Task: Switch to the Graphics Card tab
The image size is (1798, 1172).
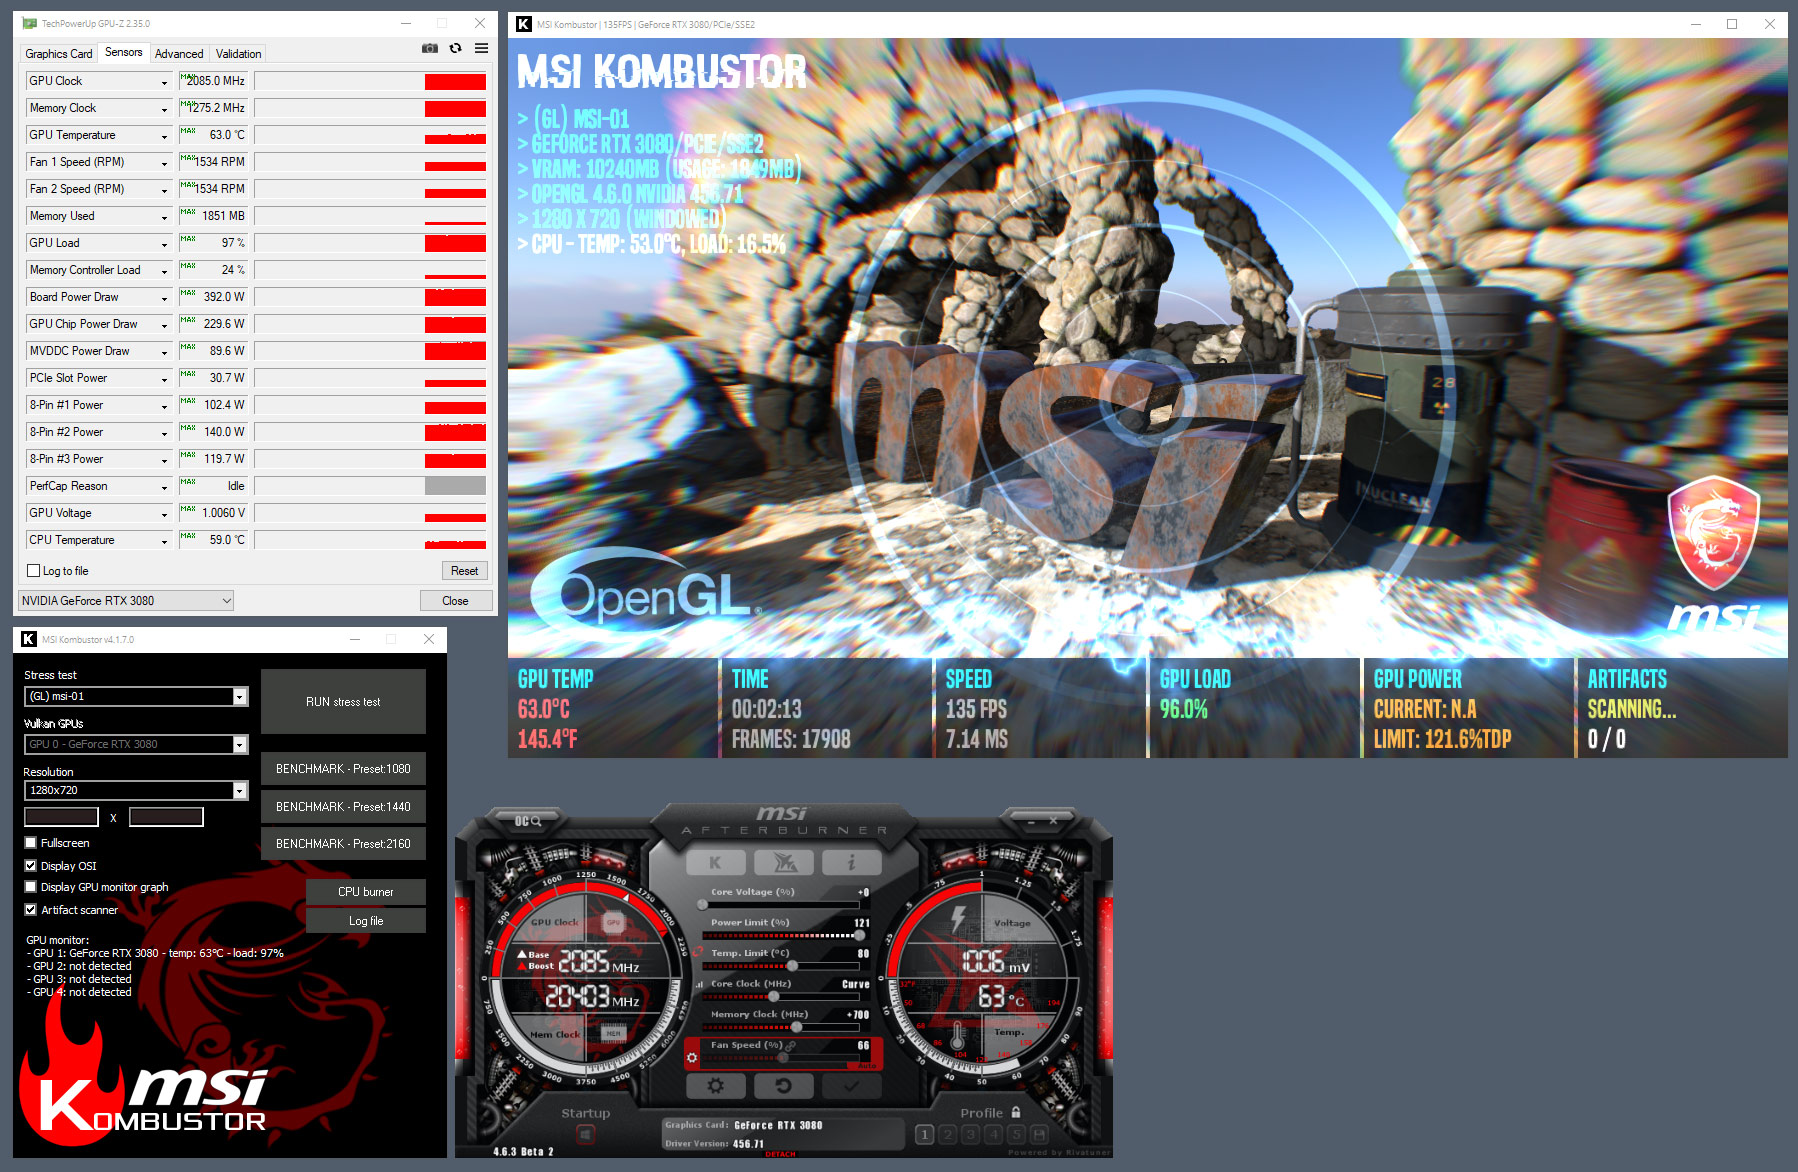Action: click(x=59, y=54)
